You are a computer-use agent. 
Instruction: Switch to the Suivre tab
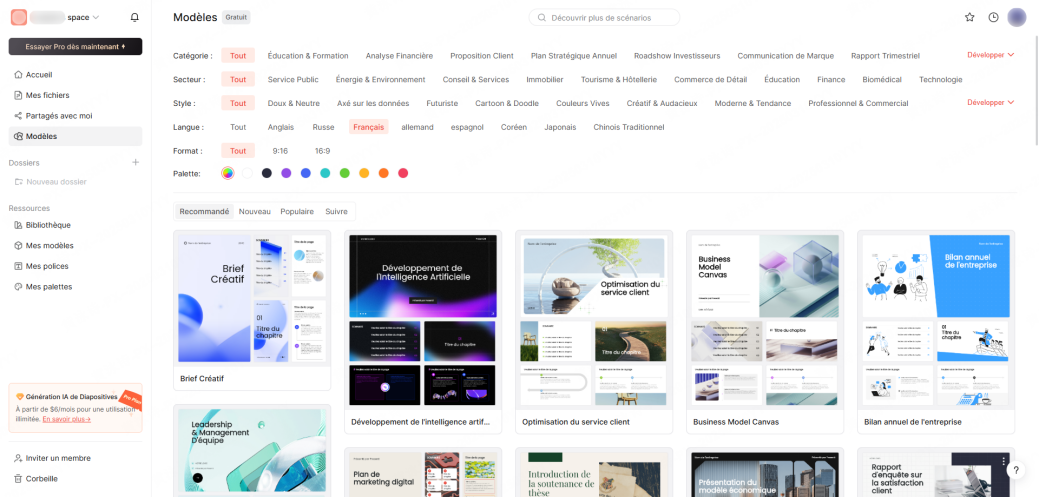336,211
